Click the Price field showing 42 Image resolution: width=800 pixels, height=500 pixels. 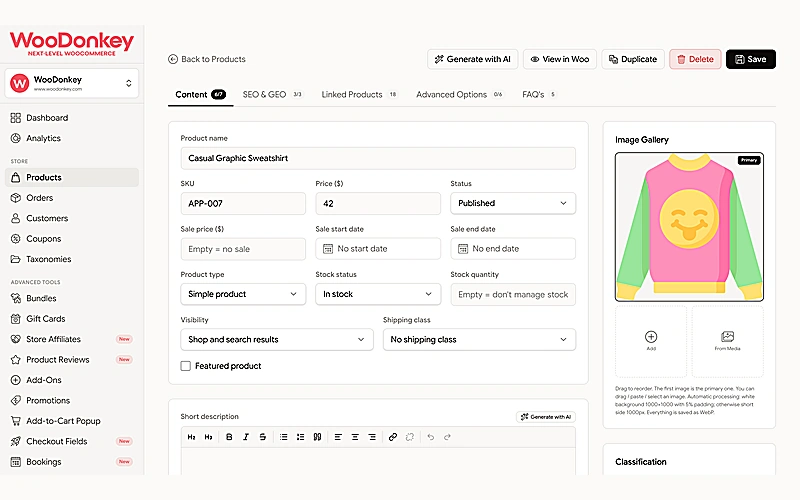coord(378,204)
